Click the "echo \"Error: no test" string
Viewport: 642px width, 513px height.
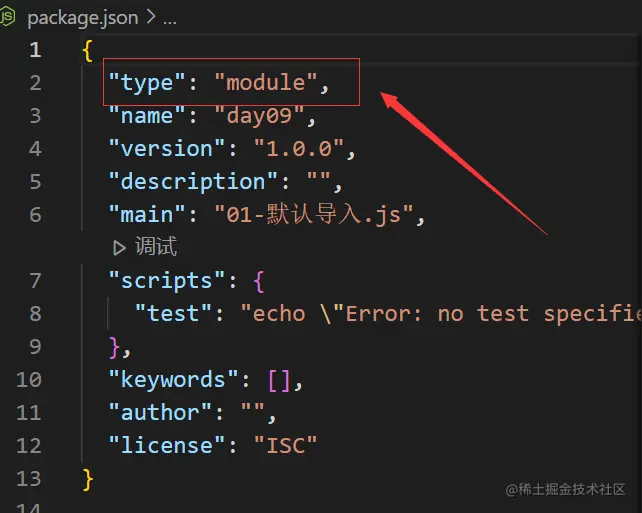pyautogui.click(x=384, y=314)
